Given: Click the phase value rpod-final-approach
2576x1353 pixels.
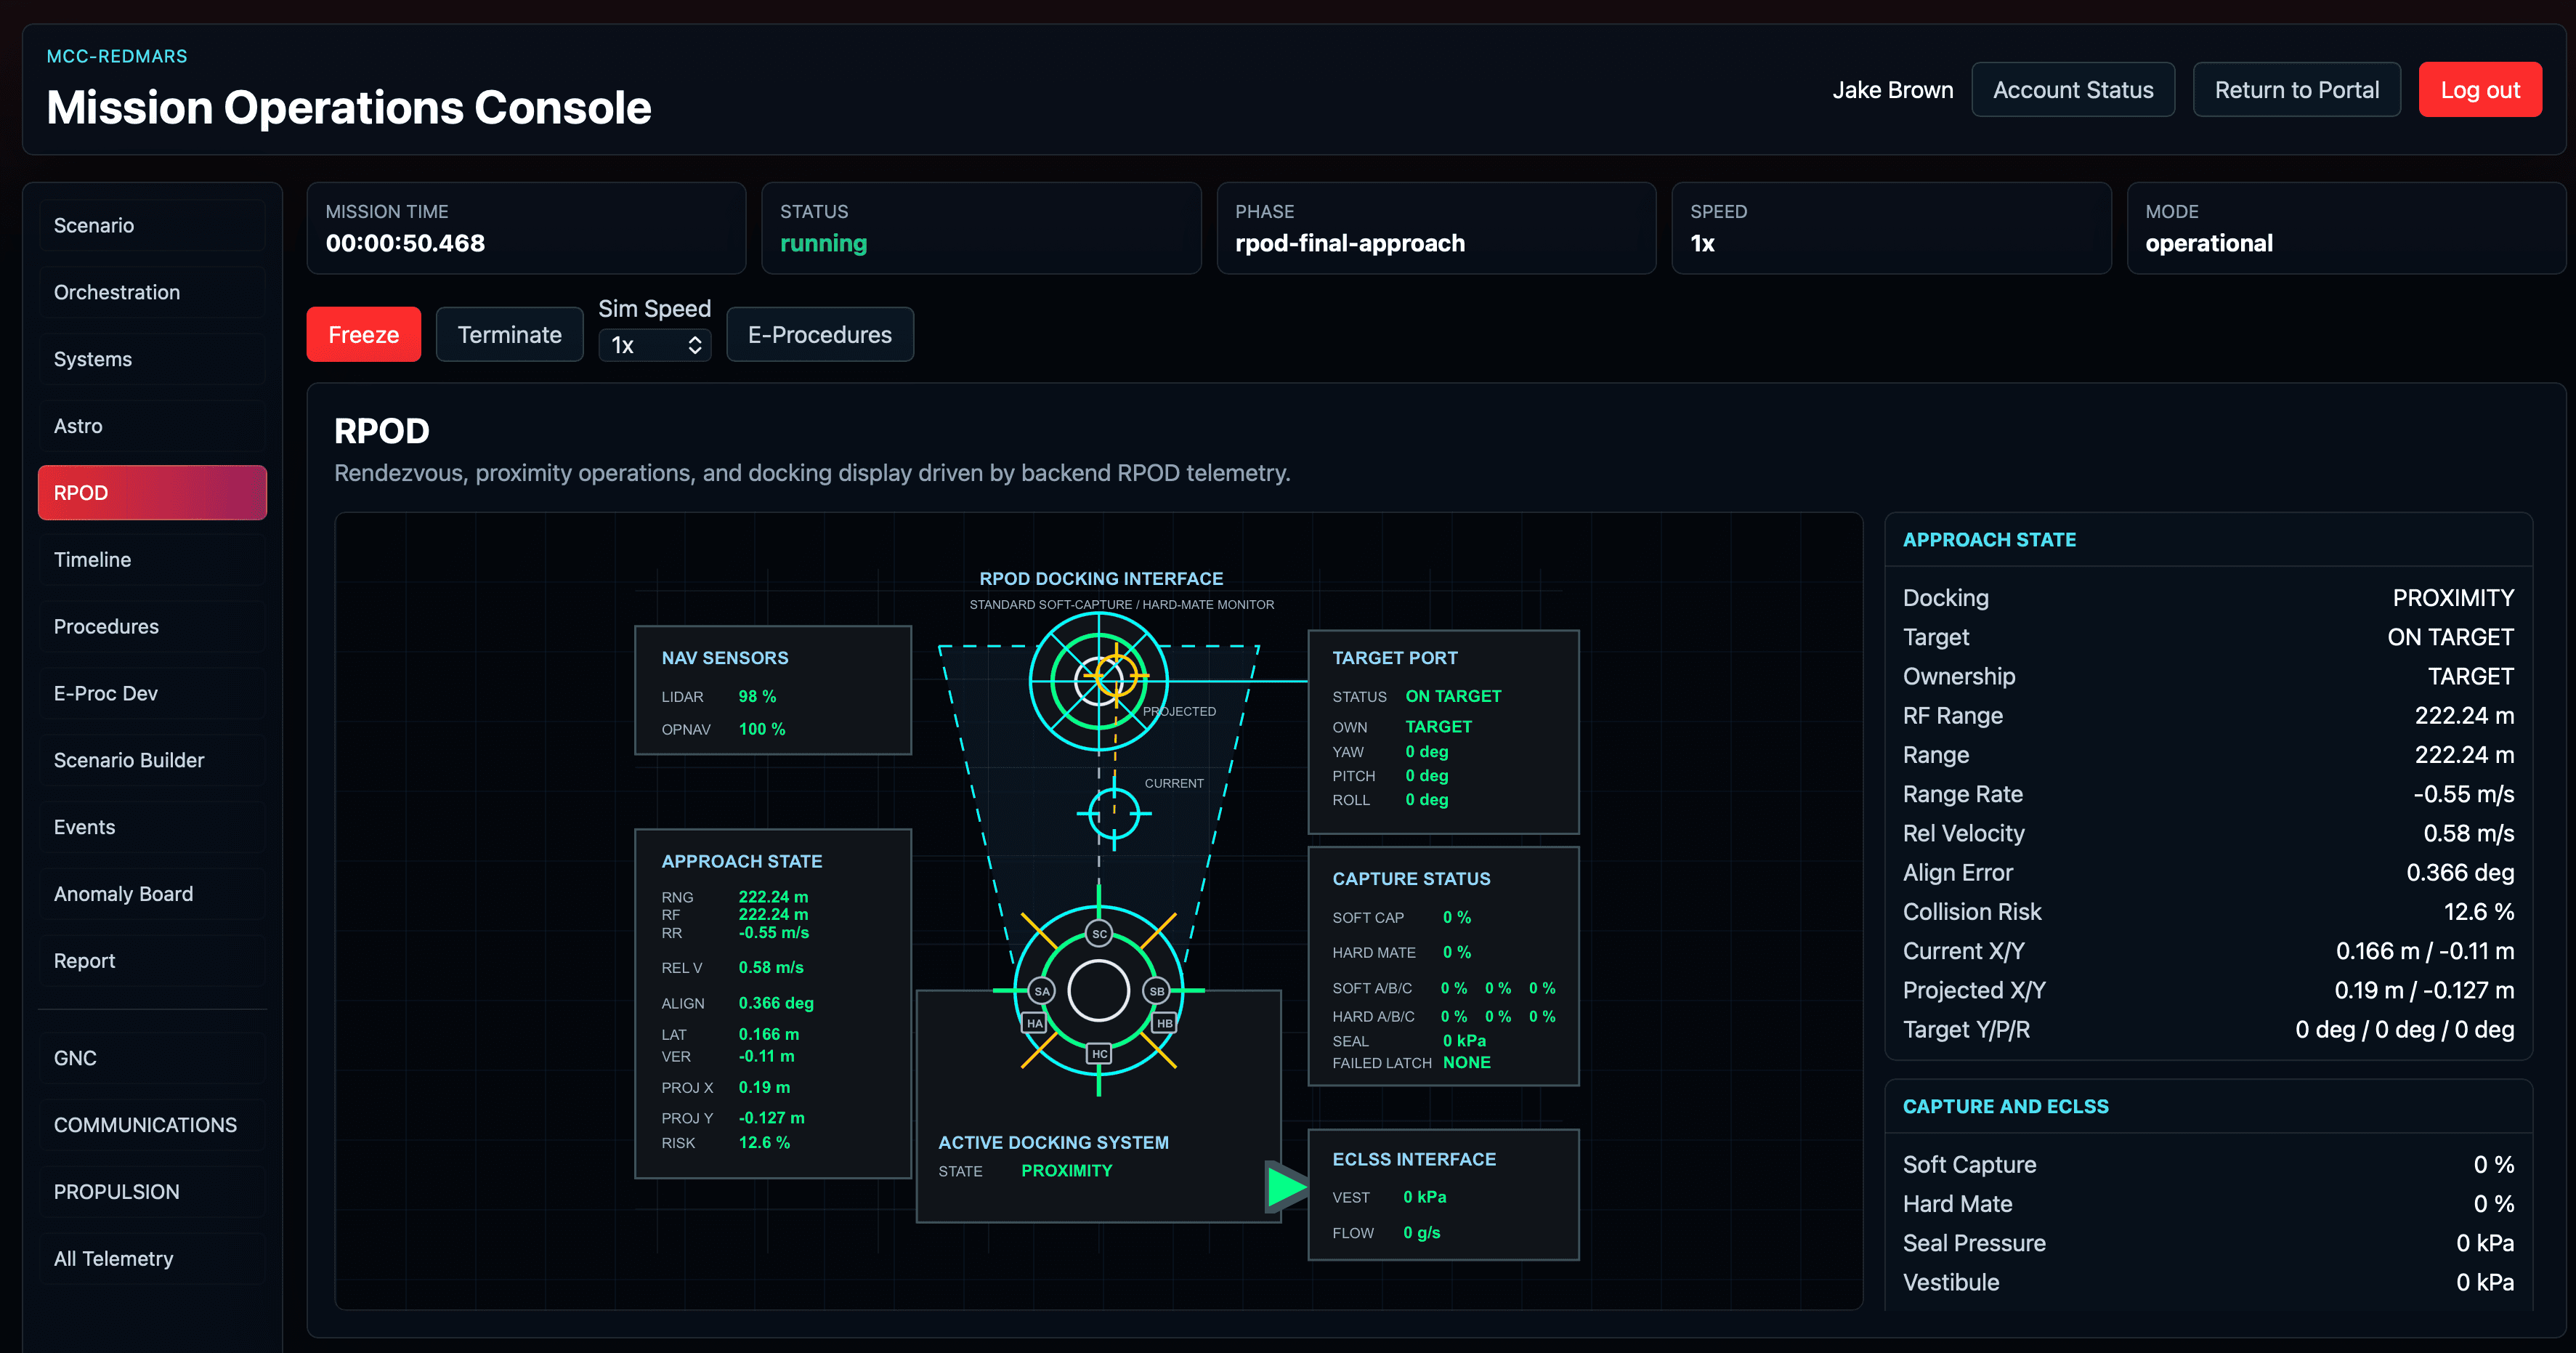Looking at the screenshot, I should click(1350, 243).
